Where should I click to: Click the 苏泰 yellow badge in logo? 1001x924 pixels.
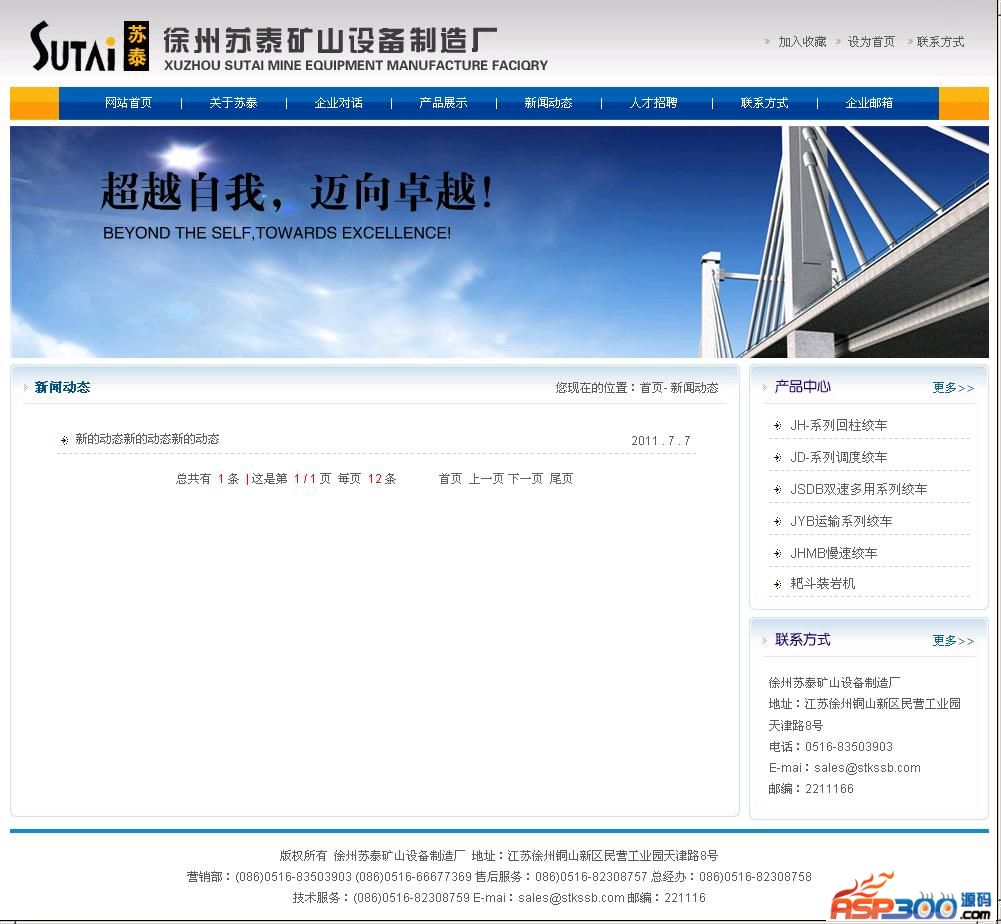coord(136,46)
